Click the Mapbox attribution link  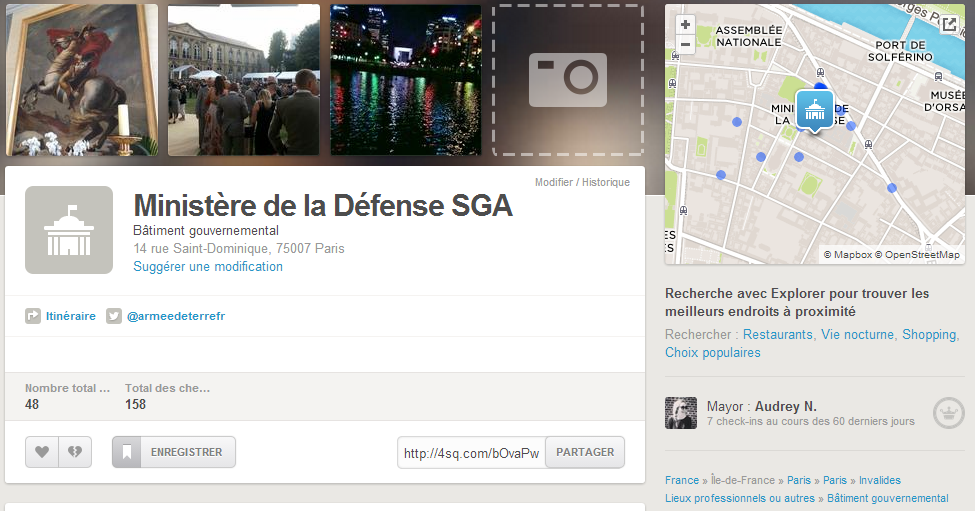[x=848, y=254]
